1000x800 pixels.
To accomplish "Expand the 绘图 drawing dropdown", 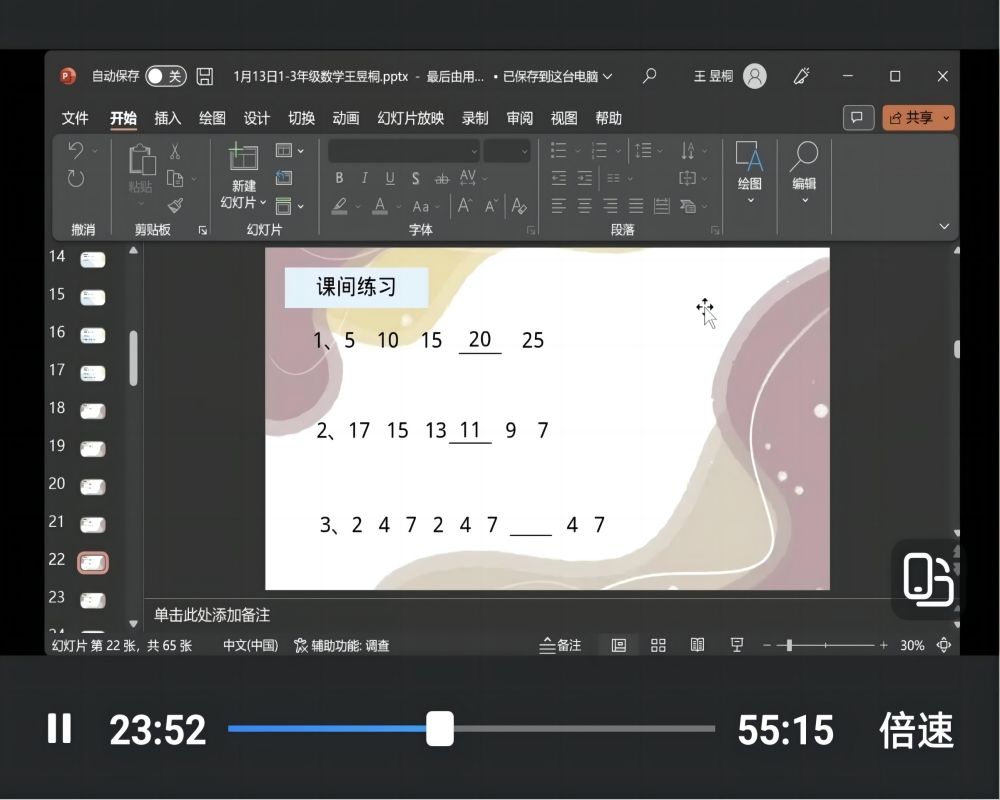I will click(750, 200).
